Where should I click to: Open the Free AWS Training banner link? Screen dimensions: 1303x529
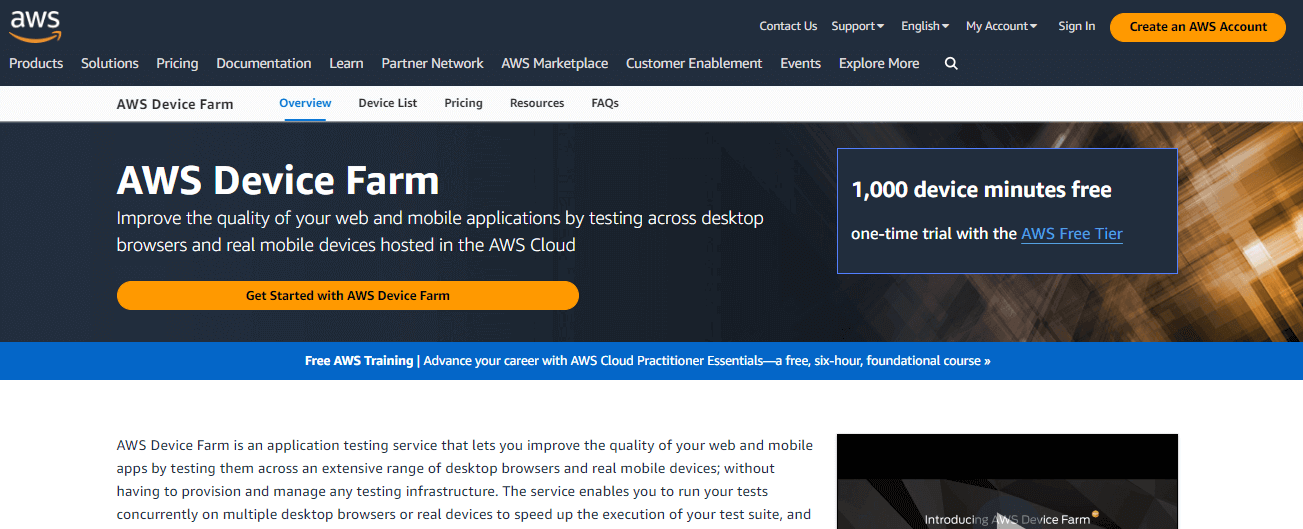[x=648, y=360]
